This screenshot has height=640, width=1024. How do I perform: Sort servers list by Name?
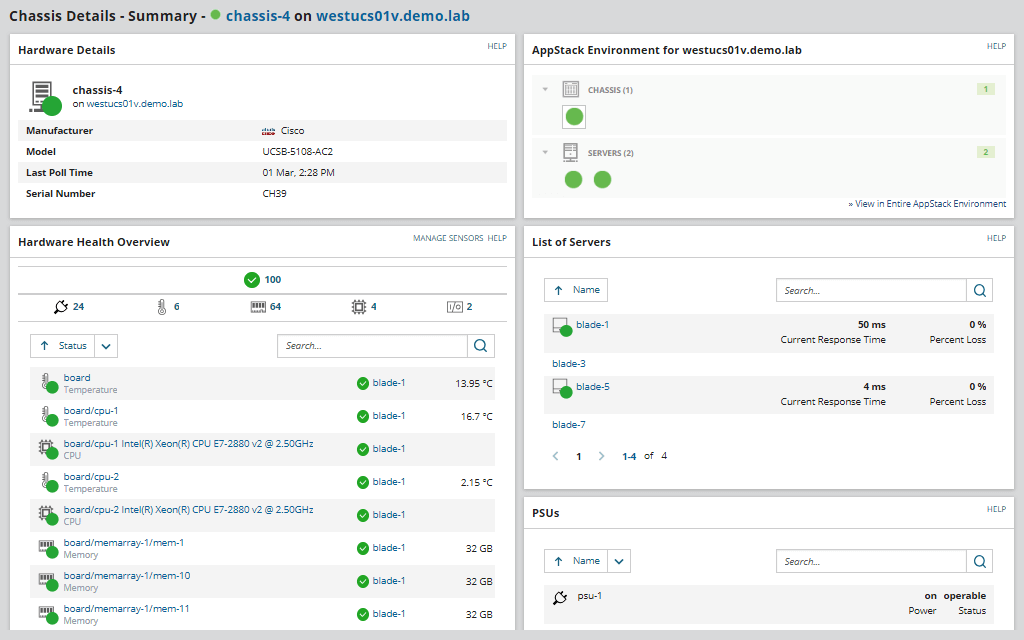coord(576,290)
